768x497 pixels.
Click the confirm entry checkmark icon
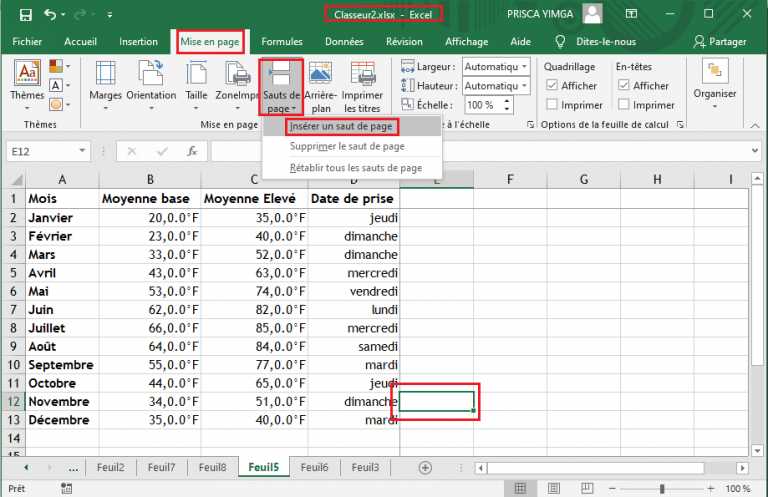(x=162, y=151)
